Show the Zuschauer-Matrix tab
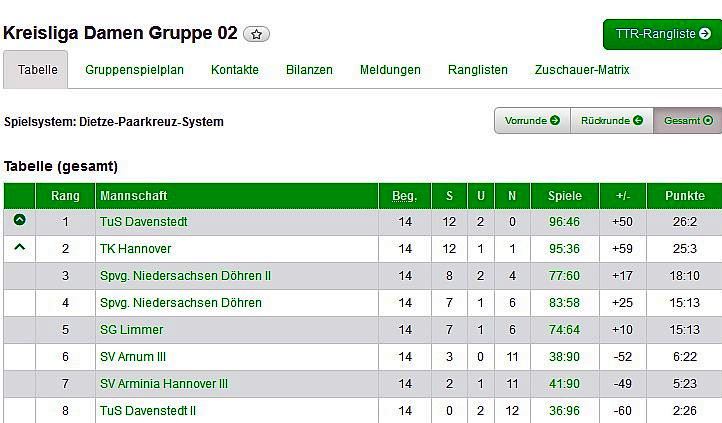Viewport: 722px width, 423px height. coord(582,70)
